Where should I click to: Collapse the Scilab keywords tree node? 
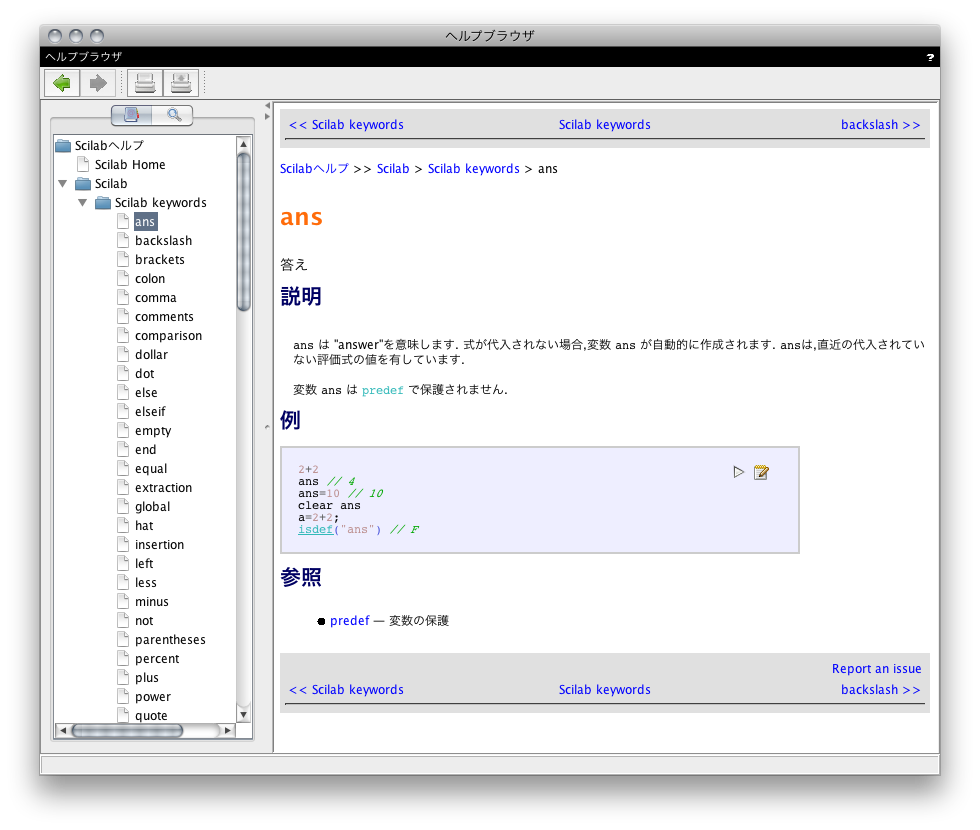[83, 203]
